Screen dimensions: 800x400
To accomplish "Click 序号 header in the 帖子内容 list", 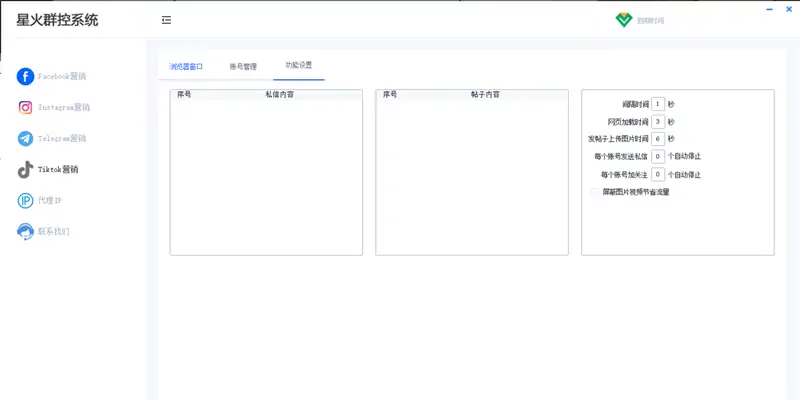I will point(390,94).
